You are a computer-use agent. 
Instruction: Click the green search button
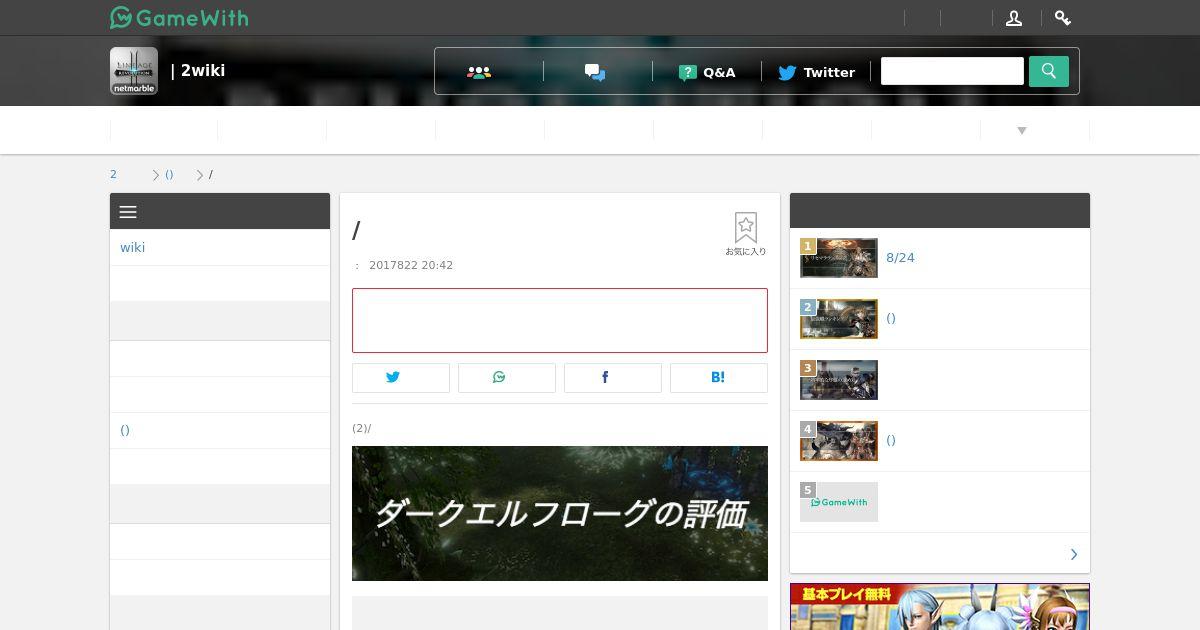(1049, 71)
